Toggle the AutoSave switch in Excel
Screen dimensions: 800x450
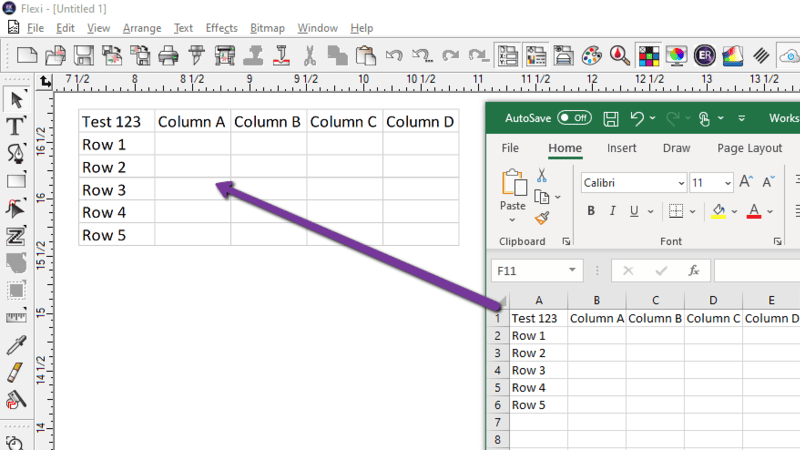pos(574,118)
